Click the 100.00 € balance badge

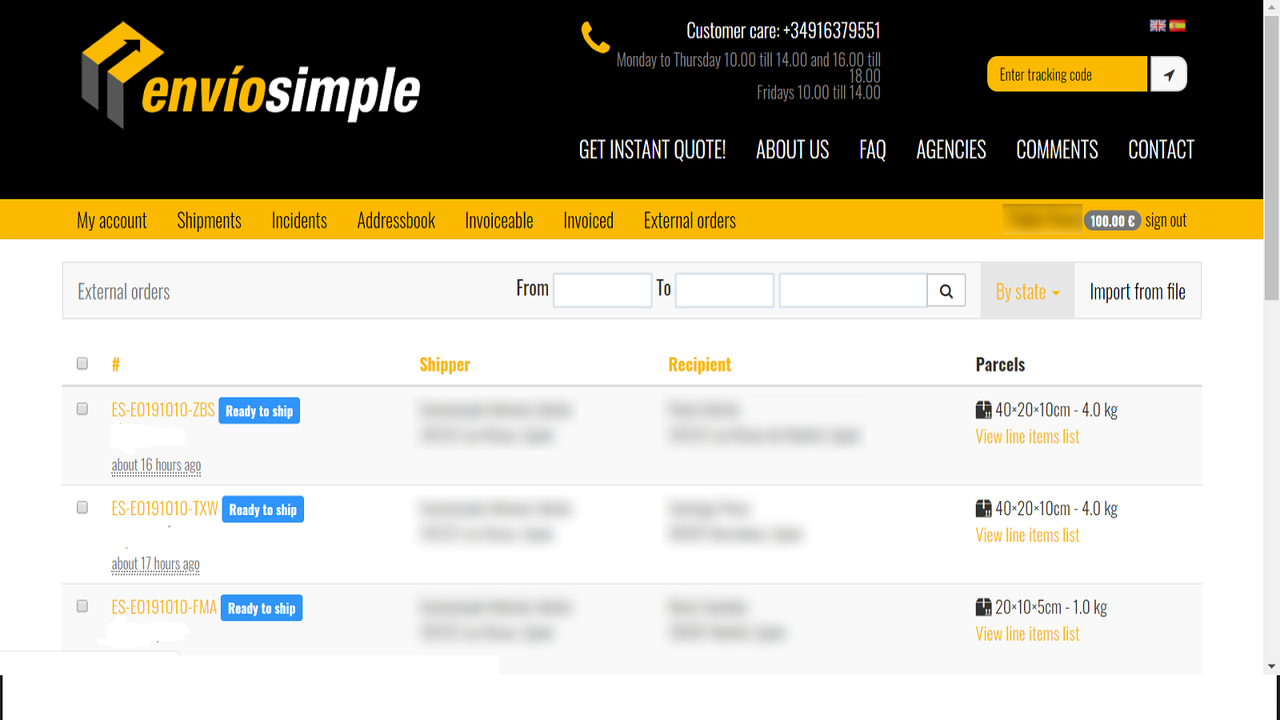(1113, 220)
